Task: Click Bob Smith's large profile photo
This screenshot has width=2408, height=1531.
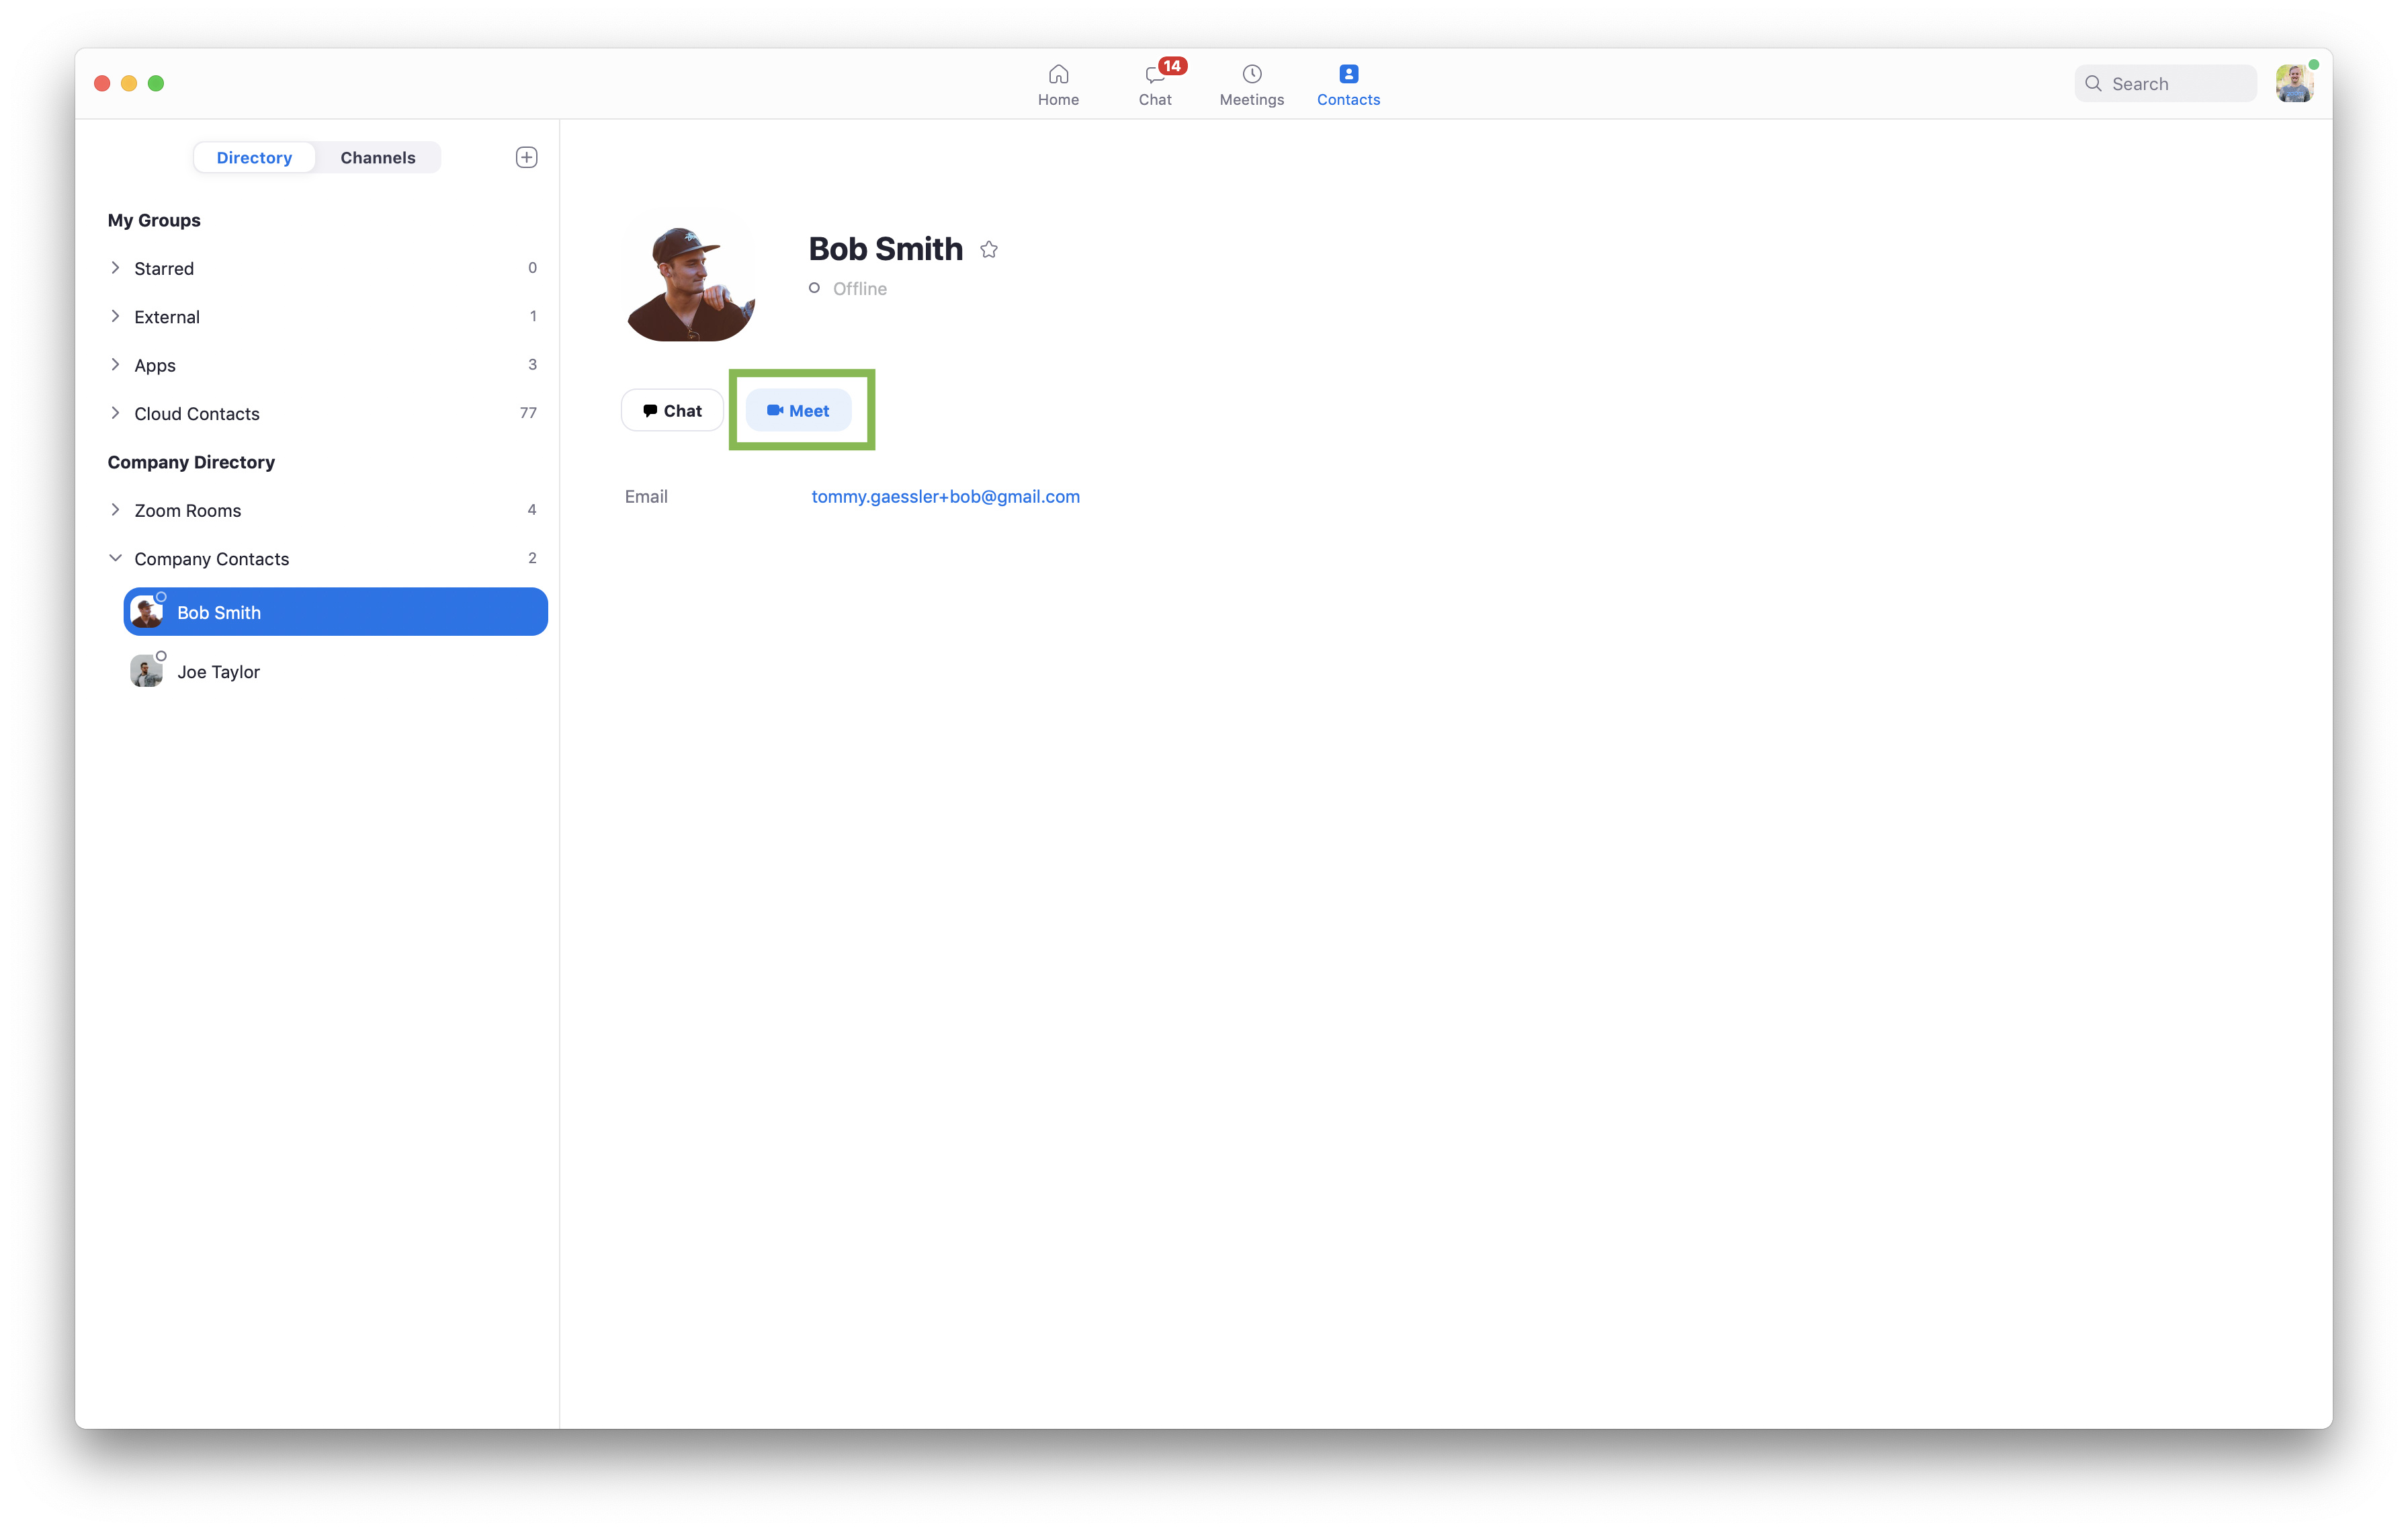Action: click(690, 282)
